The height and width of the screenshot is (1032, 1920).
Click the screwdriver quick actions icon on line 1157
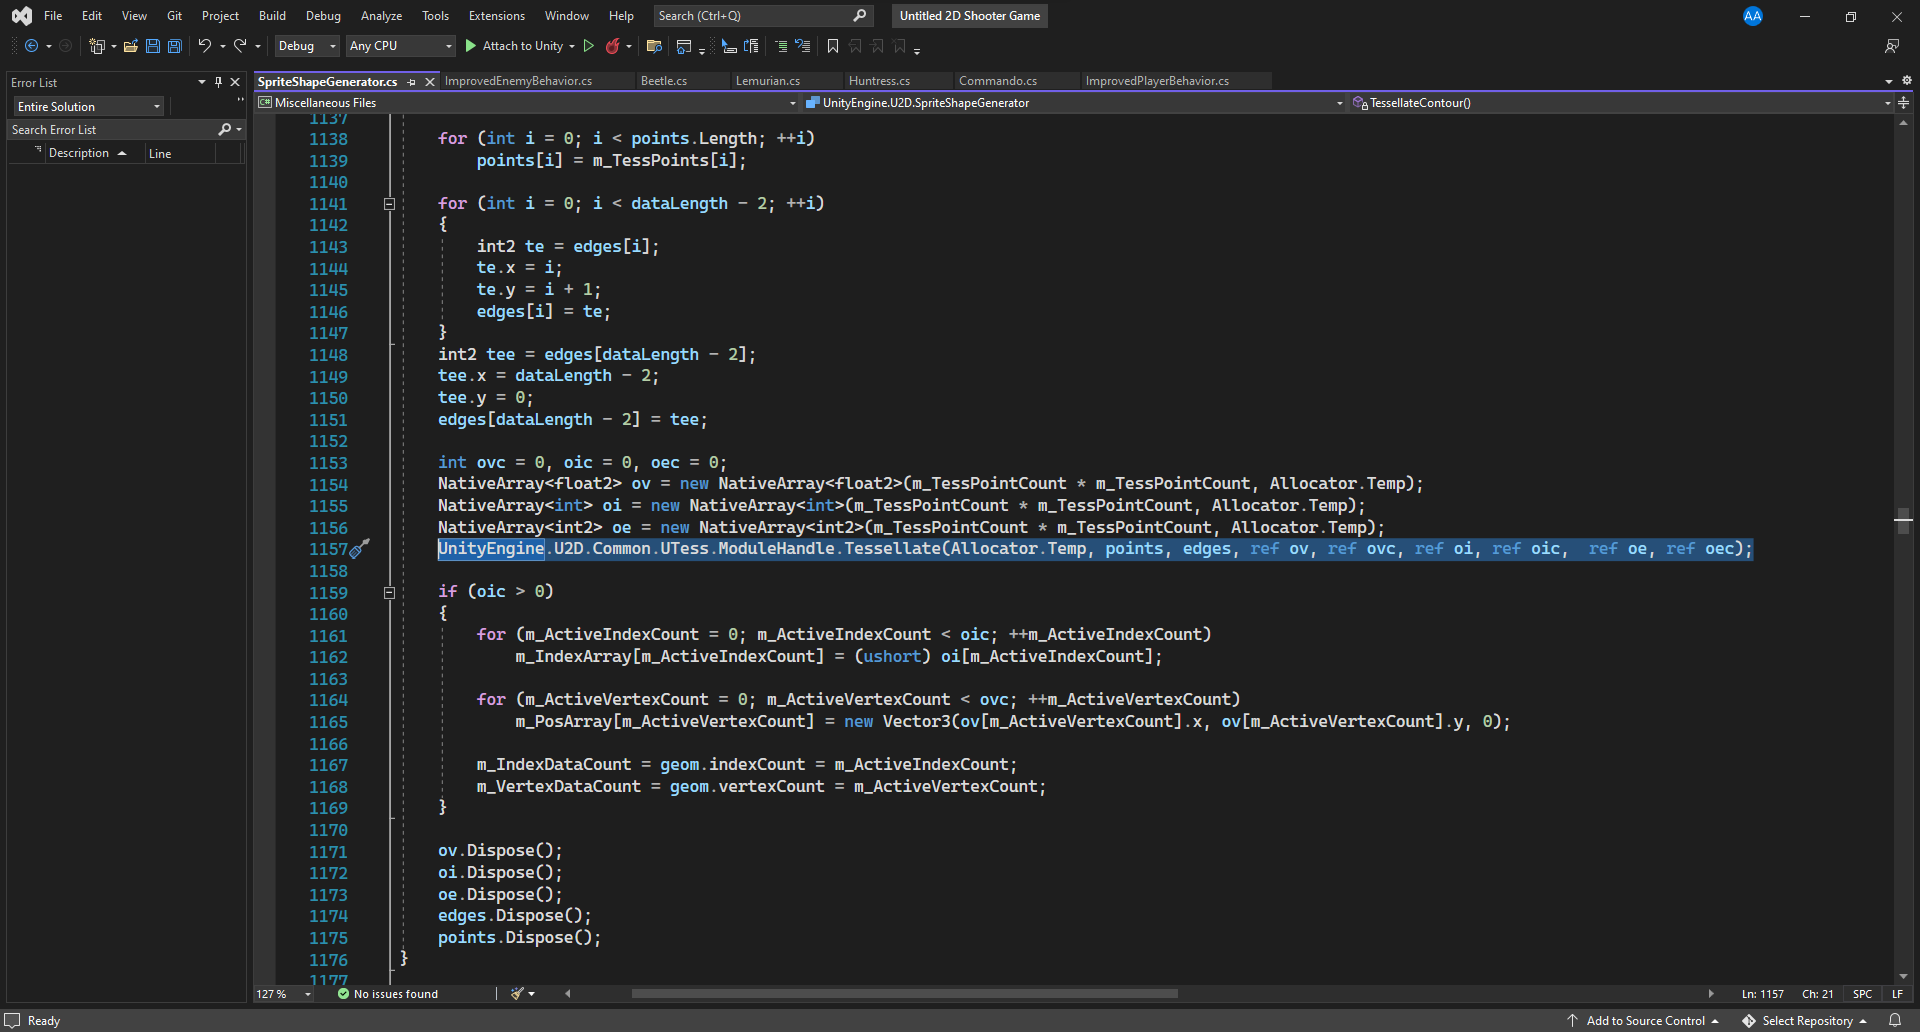point(360,549)
